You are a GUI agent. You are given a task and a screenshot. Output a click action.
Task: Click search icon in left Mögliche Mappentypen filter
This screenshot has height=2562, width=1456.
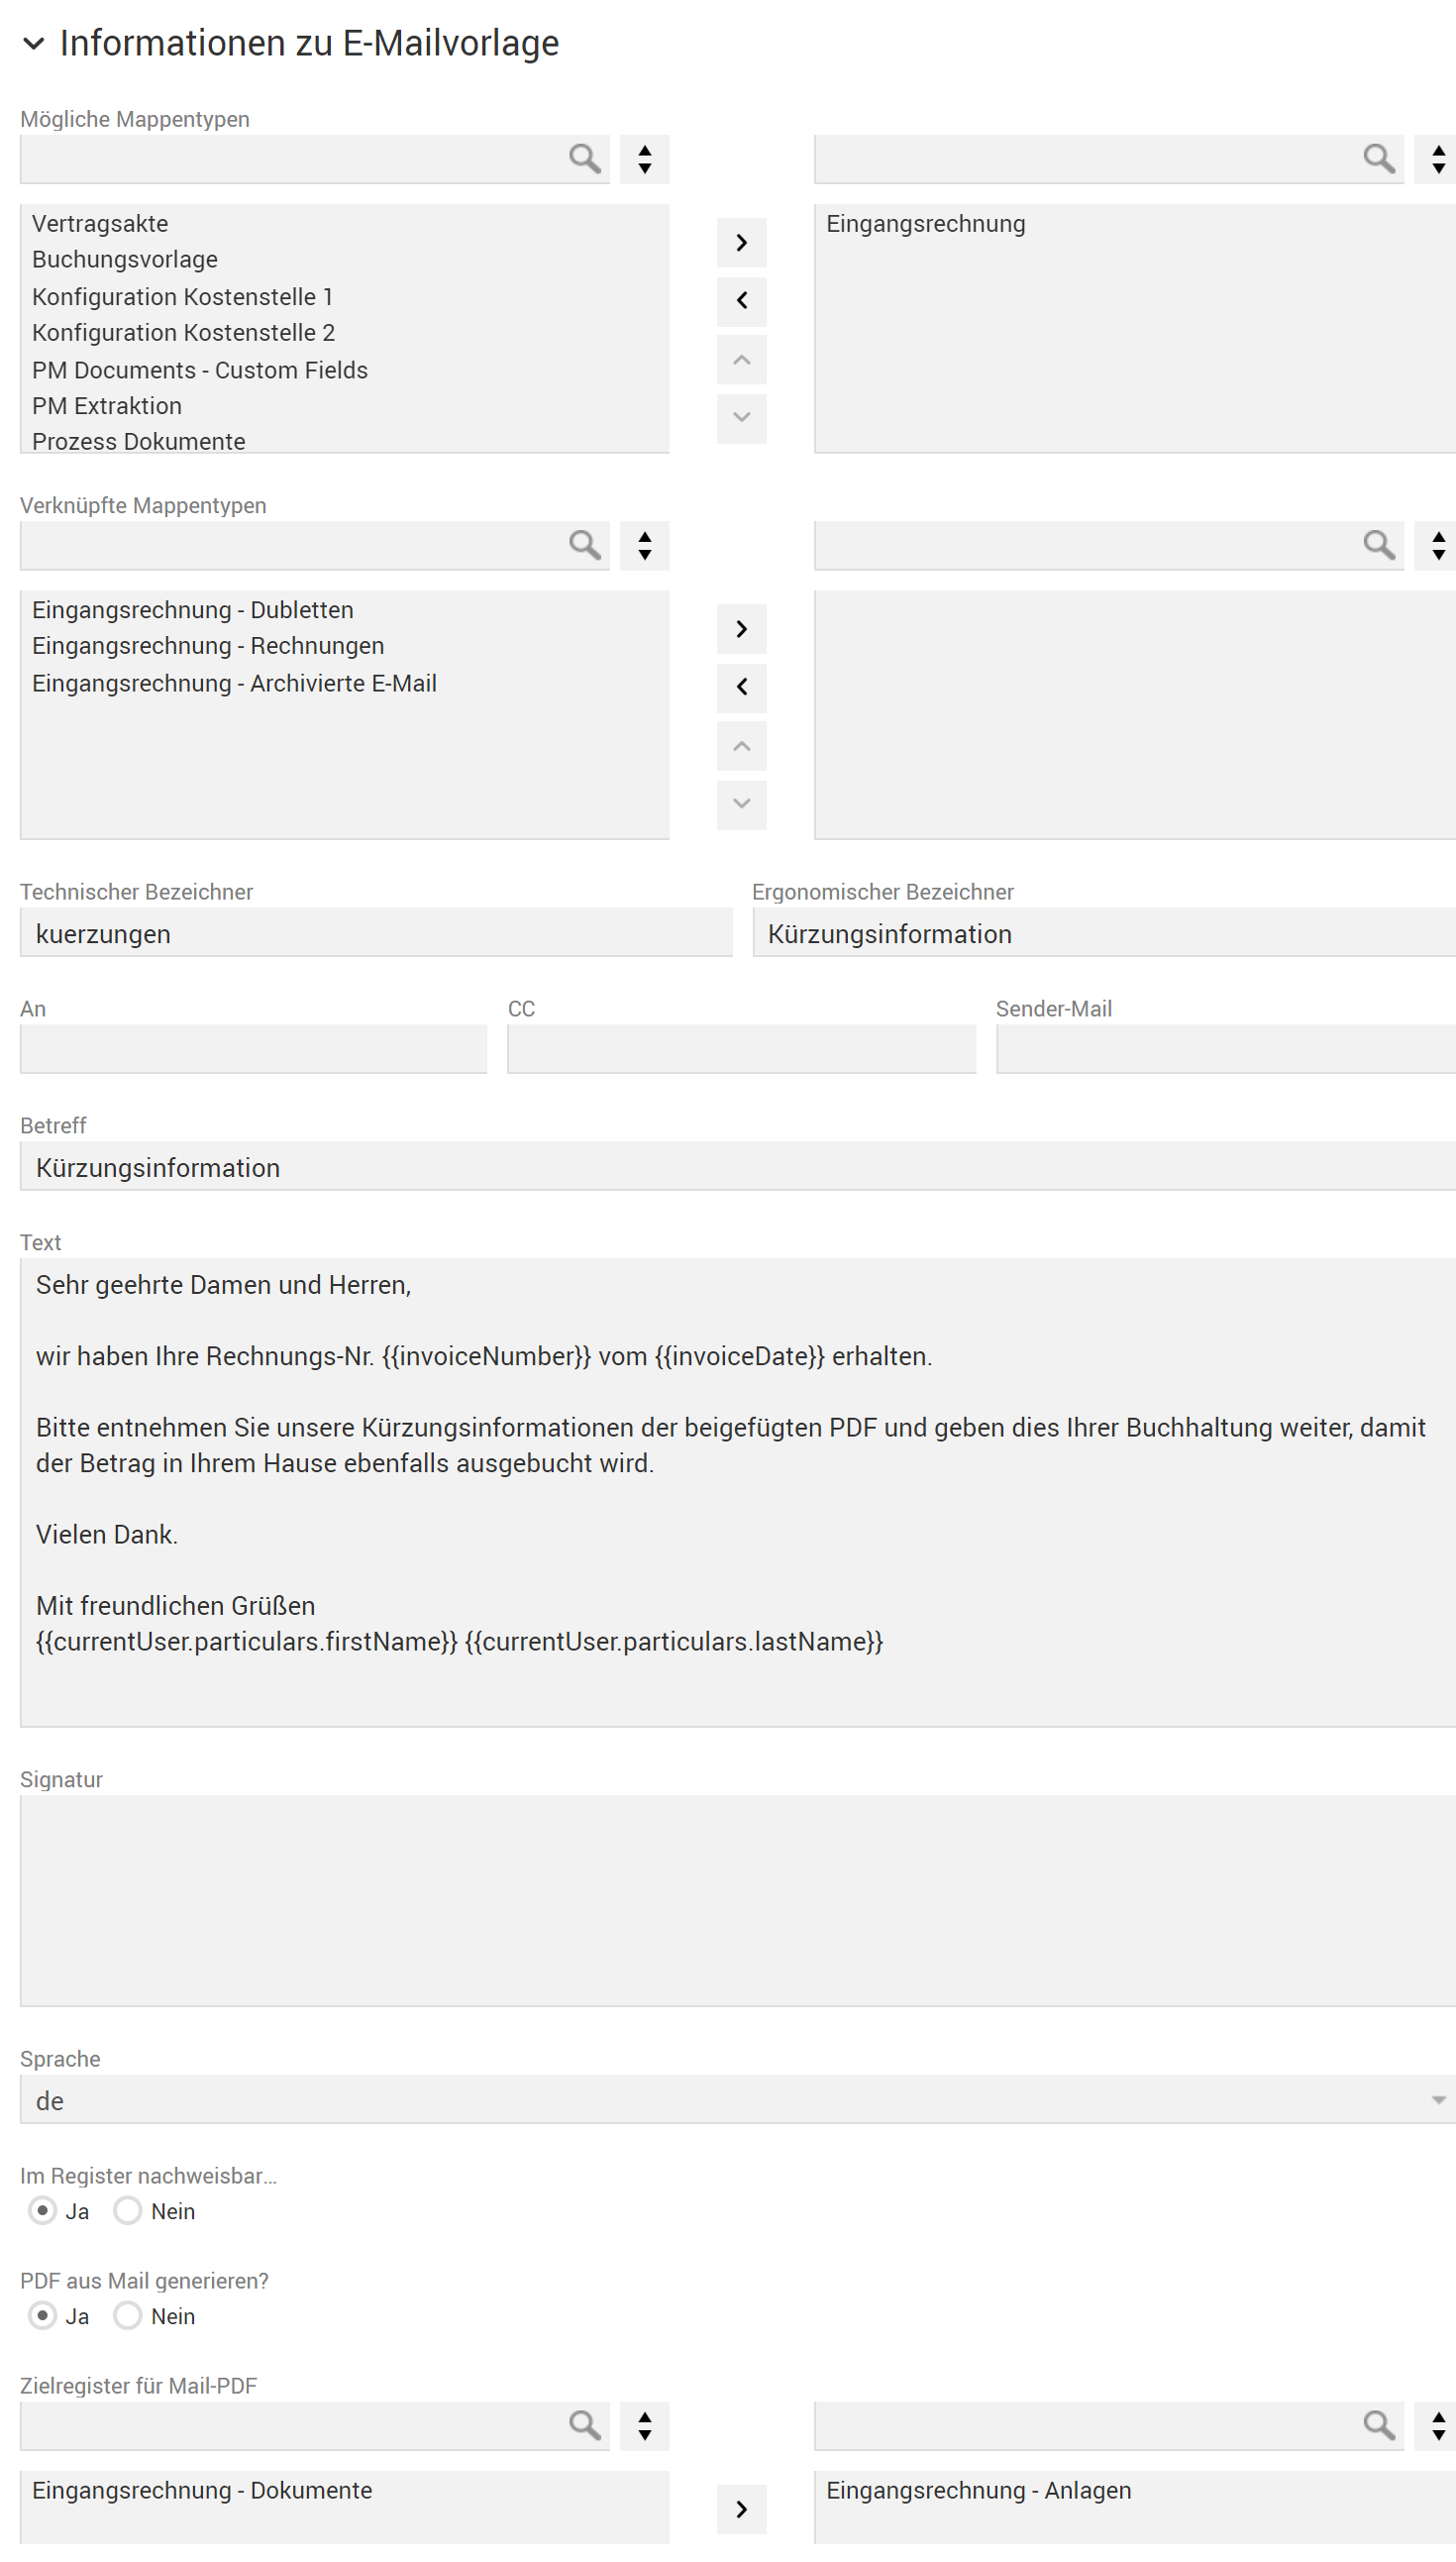coord(585,158)
